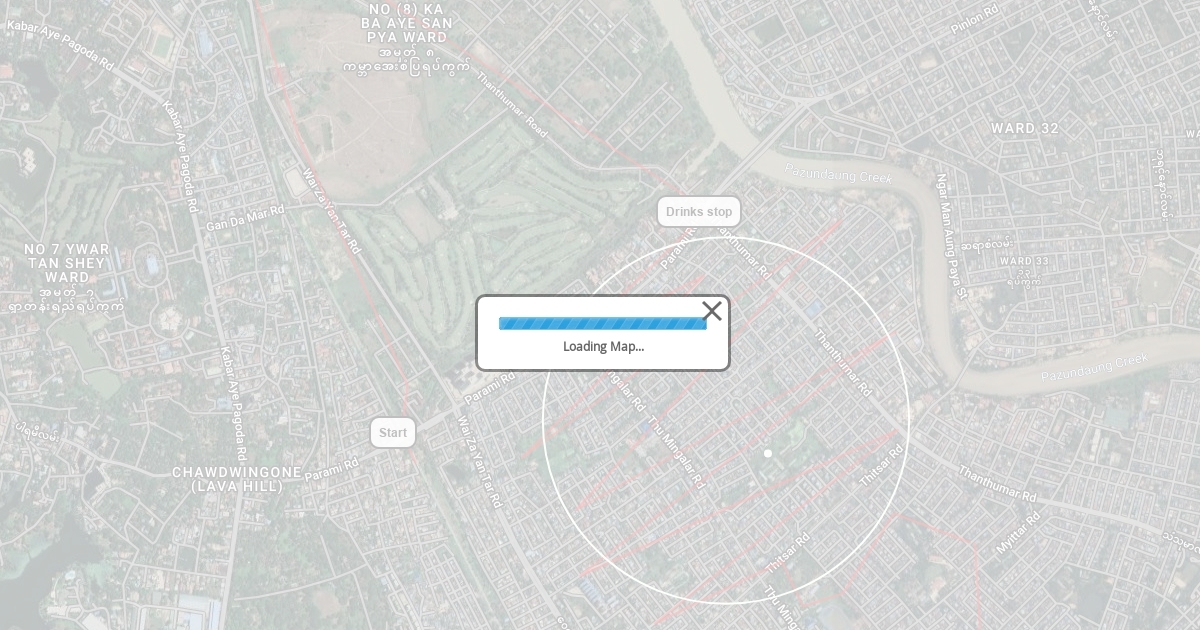This screenshot has width=1200, height=630.
Task: Click the CHAWDWINGONE (LAVA HILL) label
Action: (x=237, y=479)
